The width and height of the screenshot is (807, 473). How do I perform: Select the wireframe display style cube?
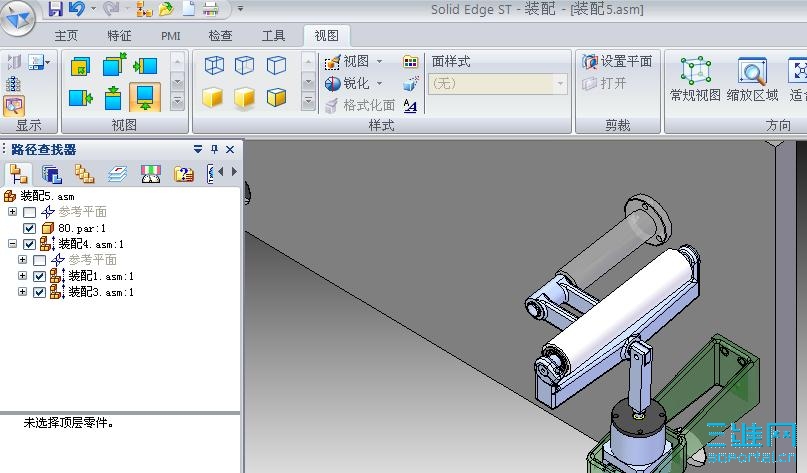click(x=214, y=65)
